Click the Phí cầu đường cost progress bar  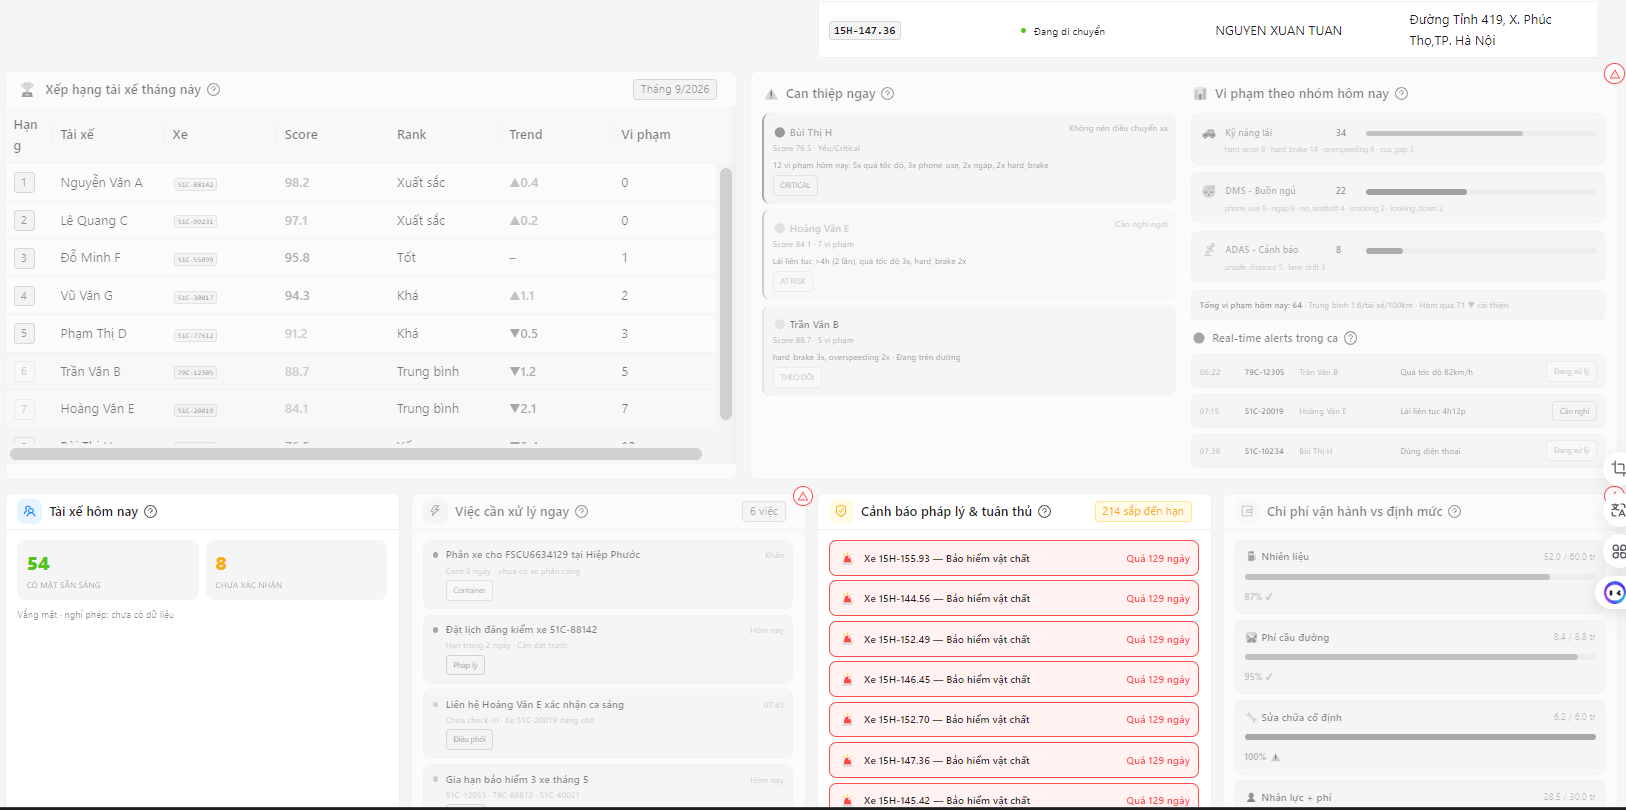point(1420,657)
